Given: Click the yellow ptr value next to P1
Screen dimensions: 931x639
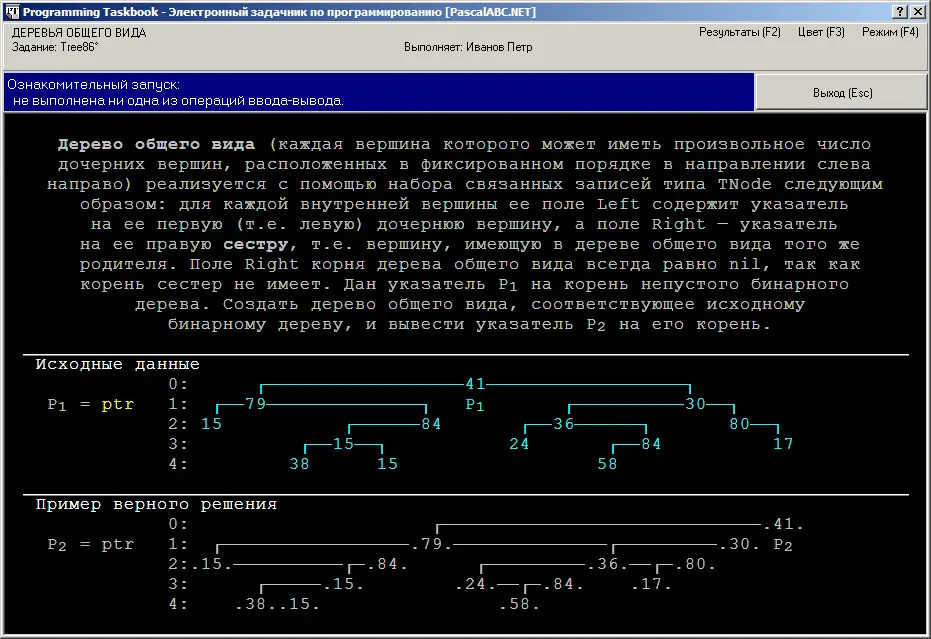Looking at the screenshot, I should point(118,404).
